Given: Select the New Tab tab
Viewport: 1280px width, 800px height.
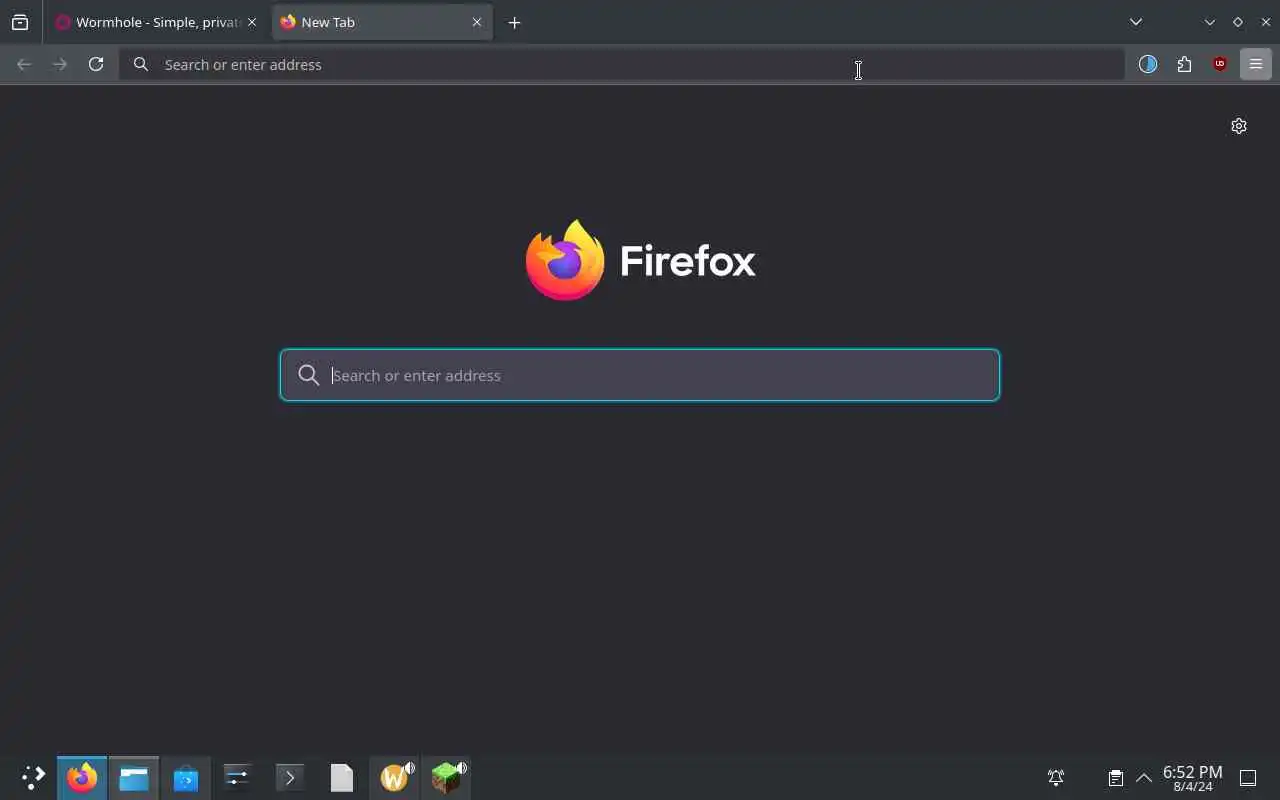Looking at the screenshot, I should (x=382, y=22).
